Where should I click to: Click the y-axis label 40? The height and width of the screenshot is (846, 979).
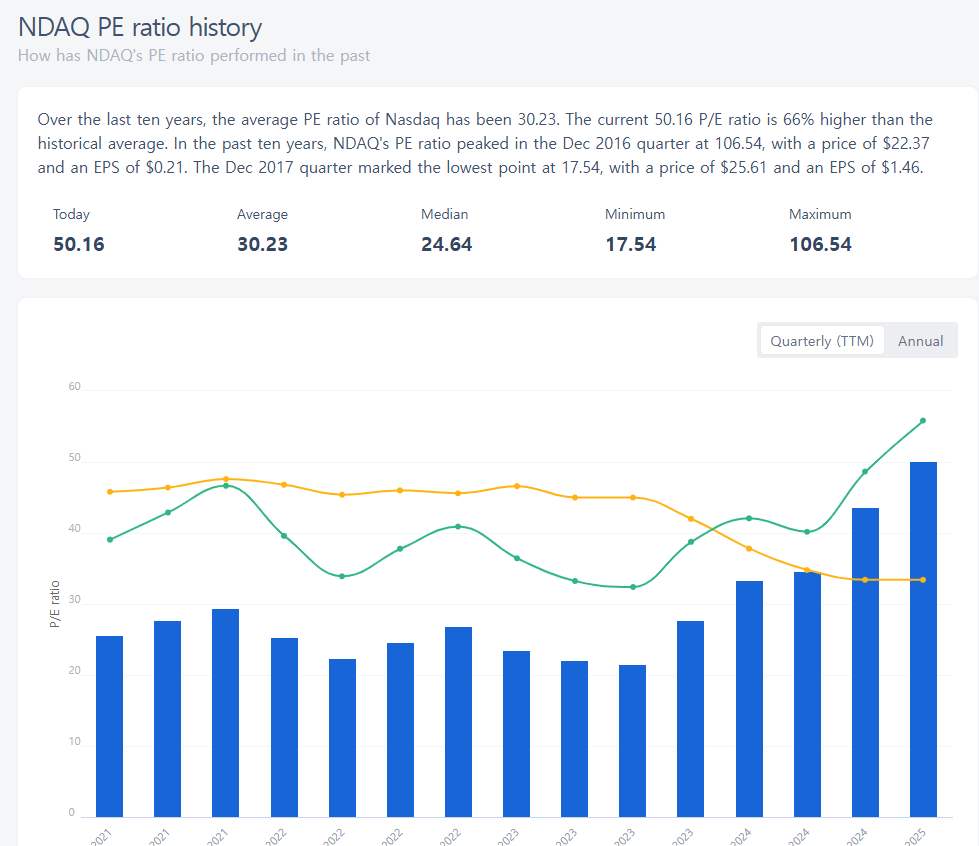tap(74, 529)
